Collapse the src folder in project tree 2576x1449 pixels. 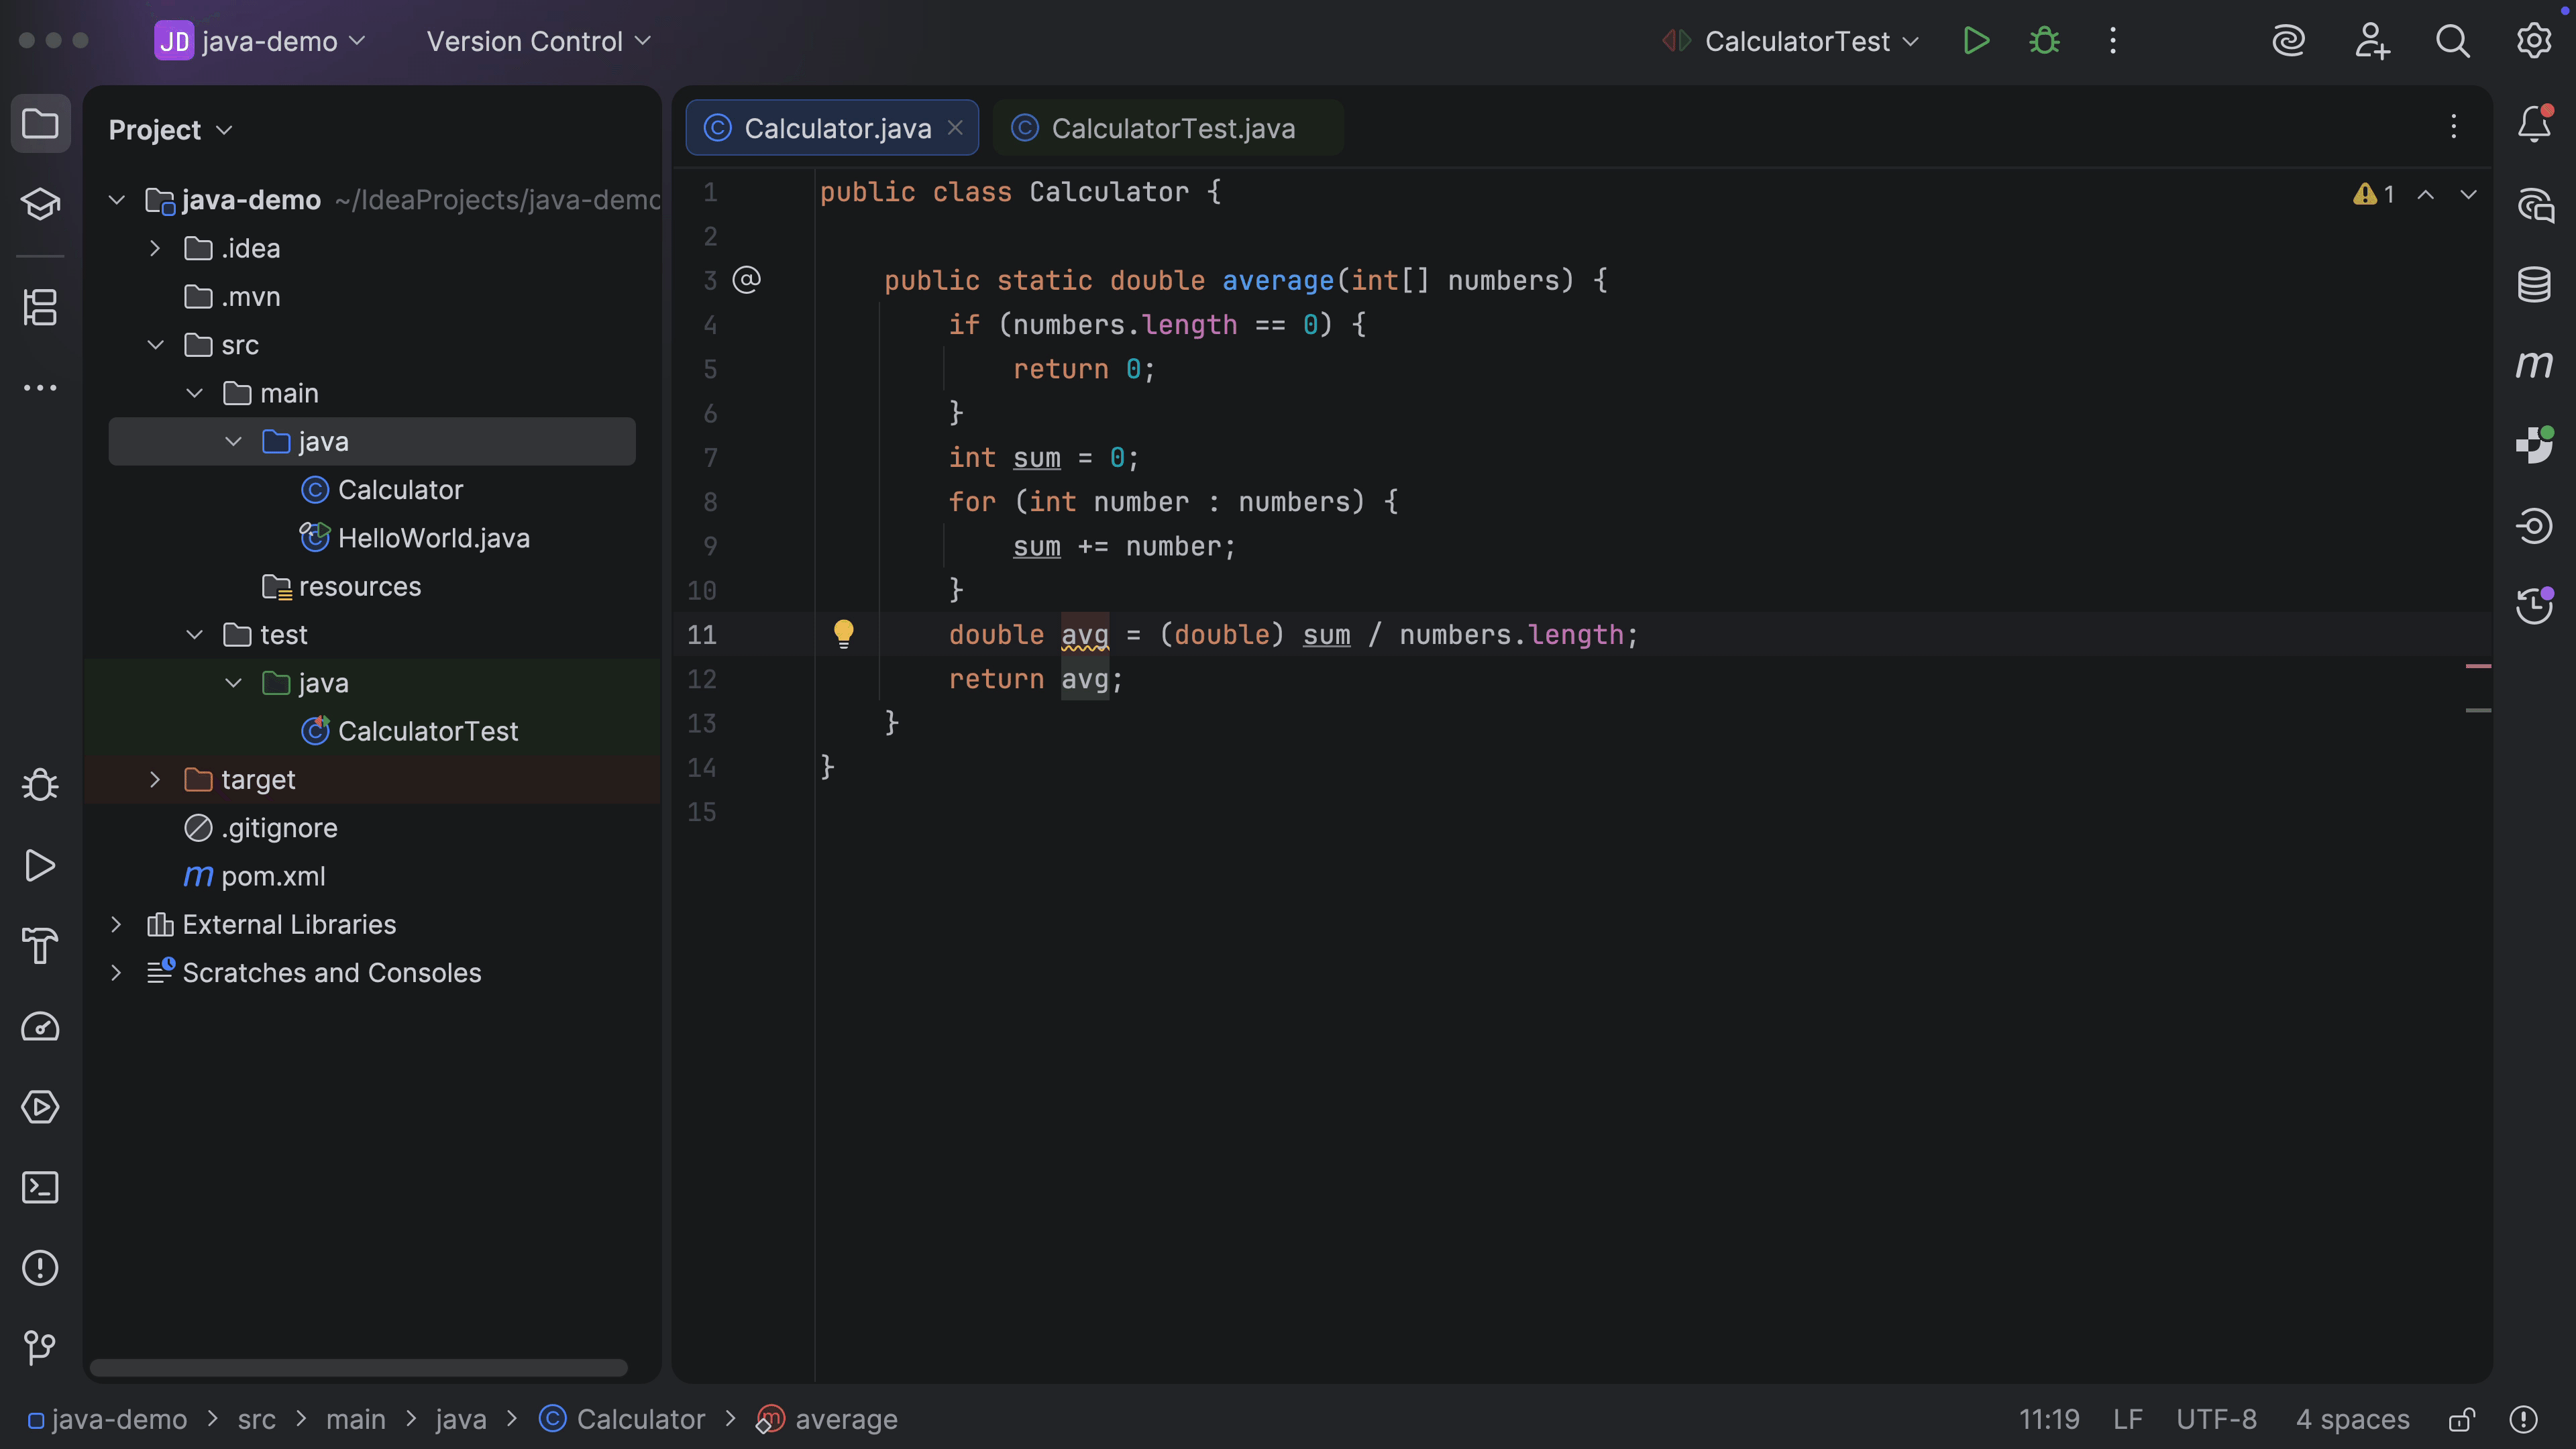(155, 345)
